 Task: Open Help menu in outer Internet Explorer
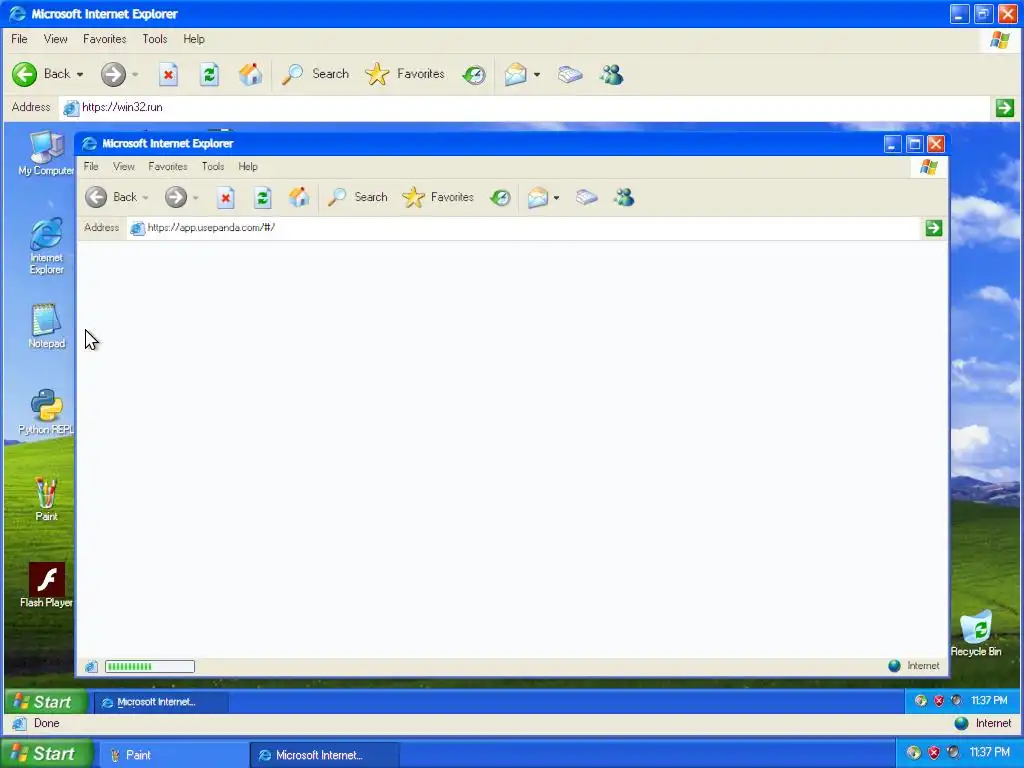pyautogui.click(x=194, y=39)
